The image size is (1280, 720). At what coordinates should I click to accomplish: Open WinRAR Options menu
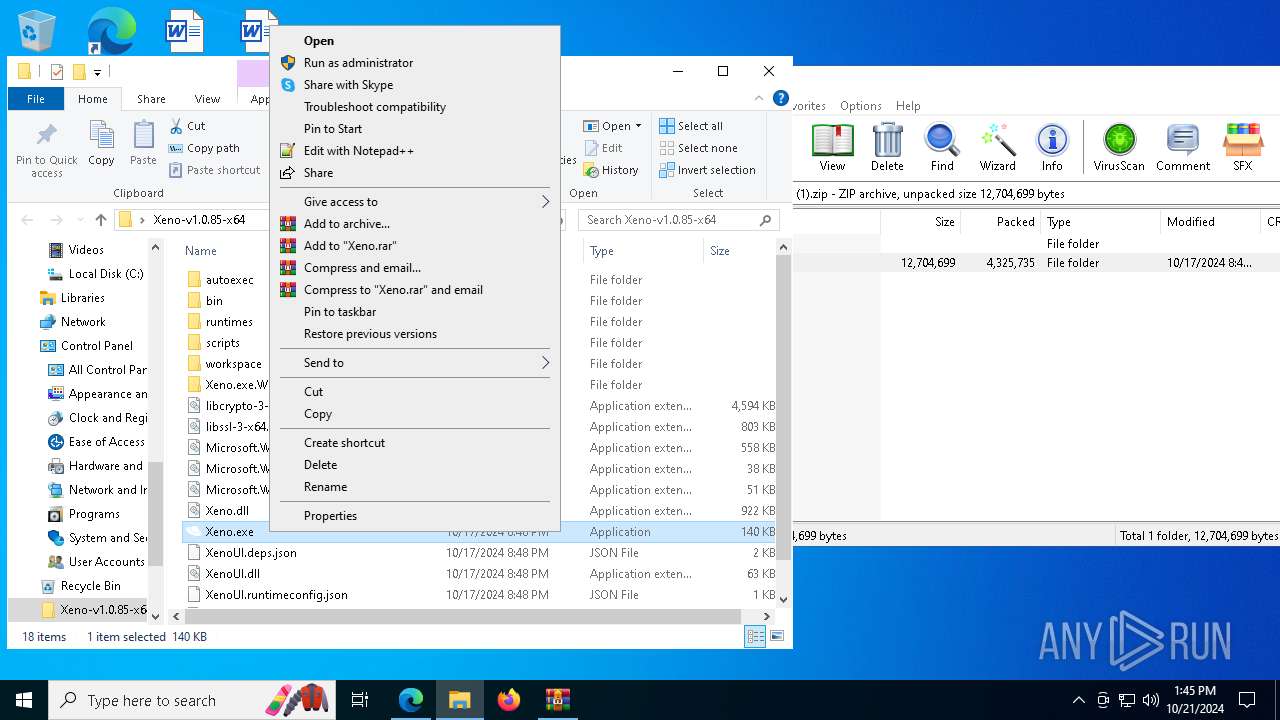tap(861, 106)
